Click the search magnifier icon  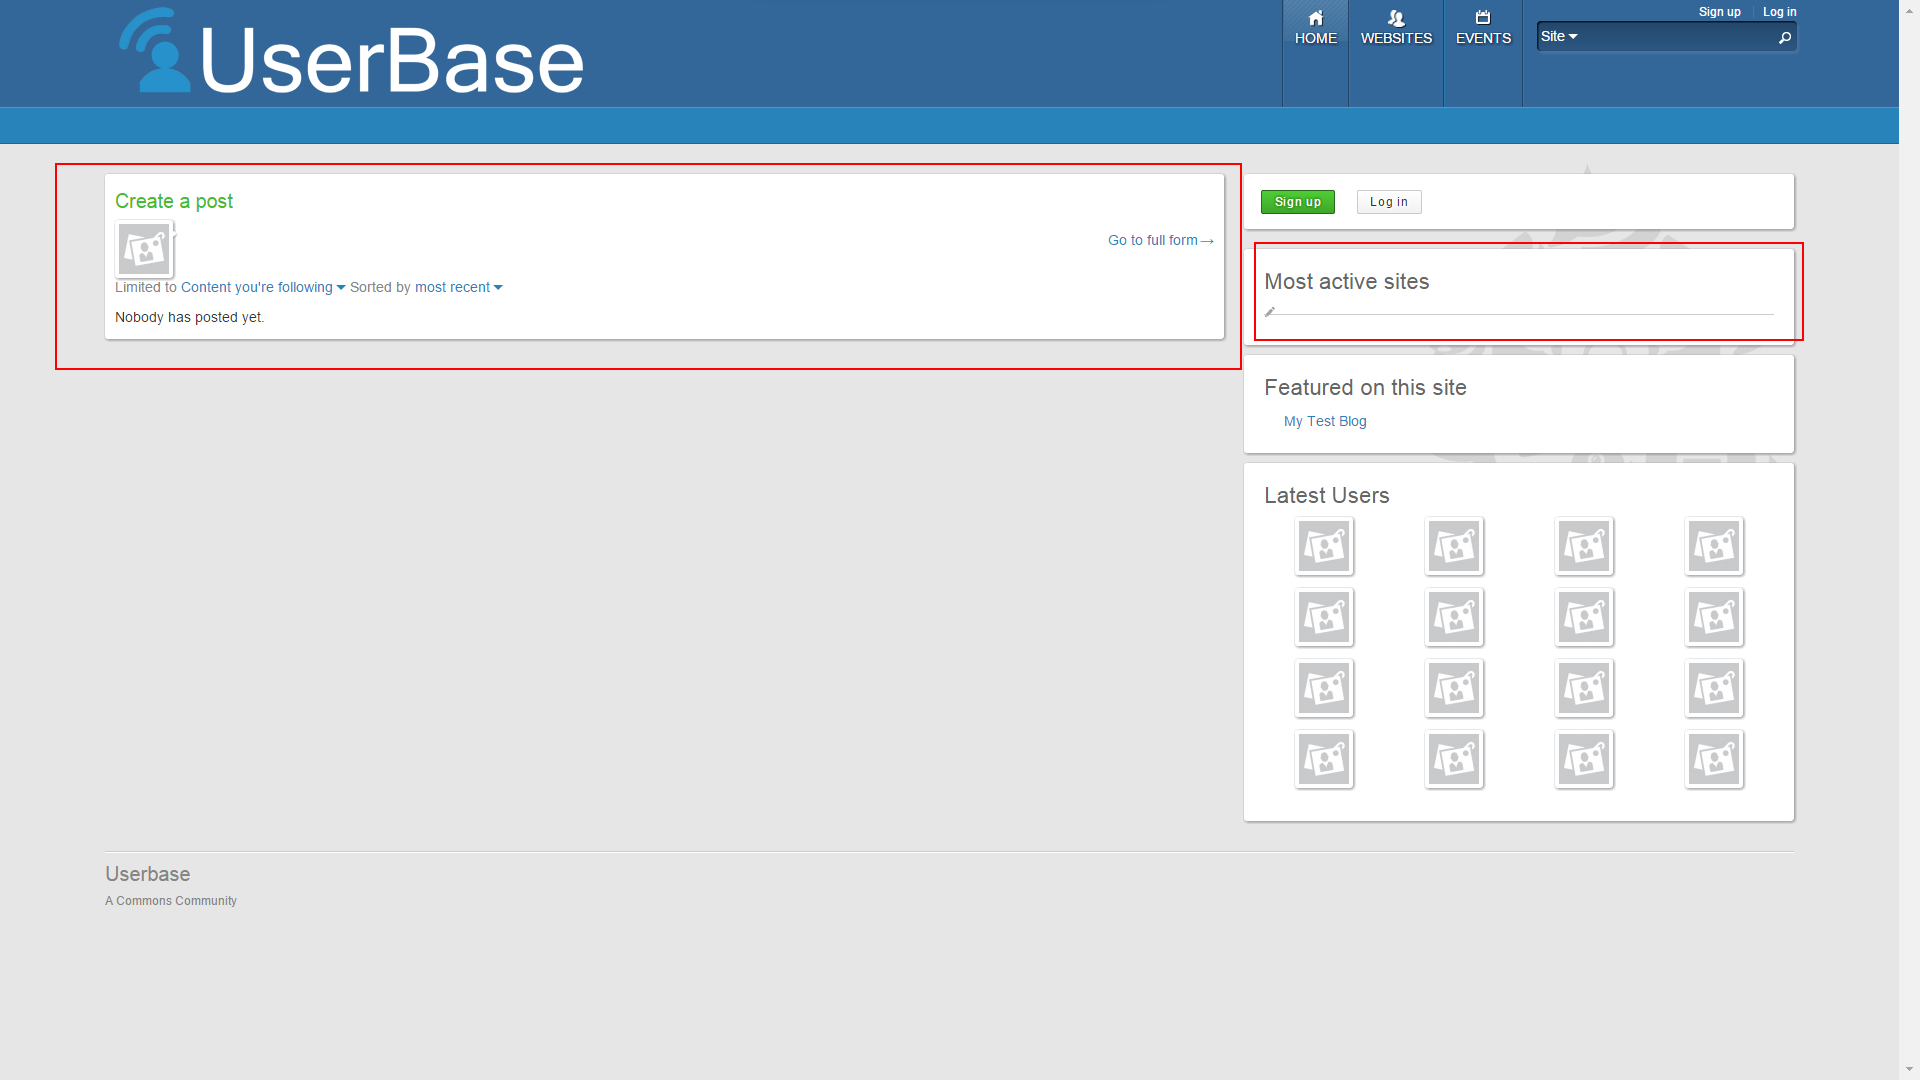tap(1785, 38)
